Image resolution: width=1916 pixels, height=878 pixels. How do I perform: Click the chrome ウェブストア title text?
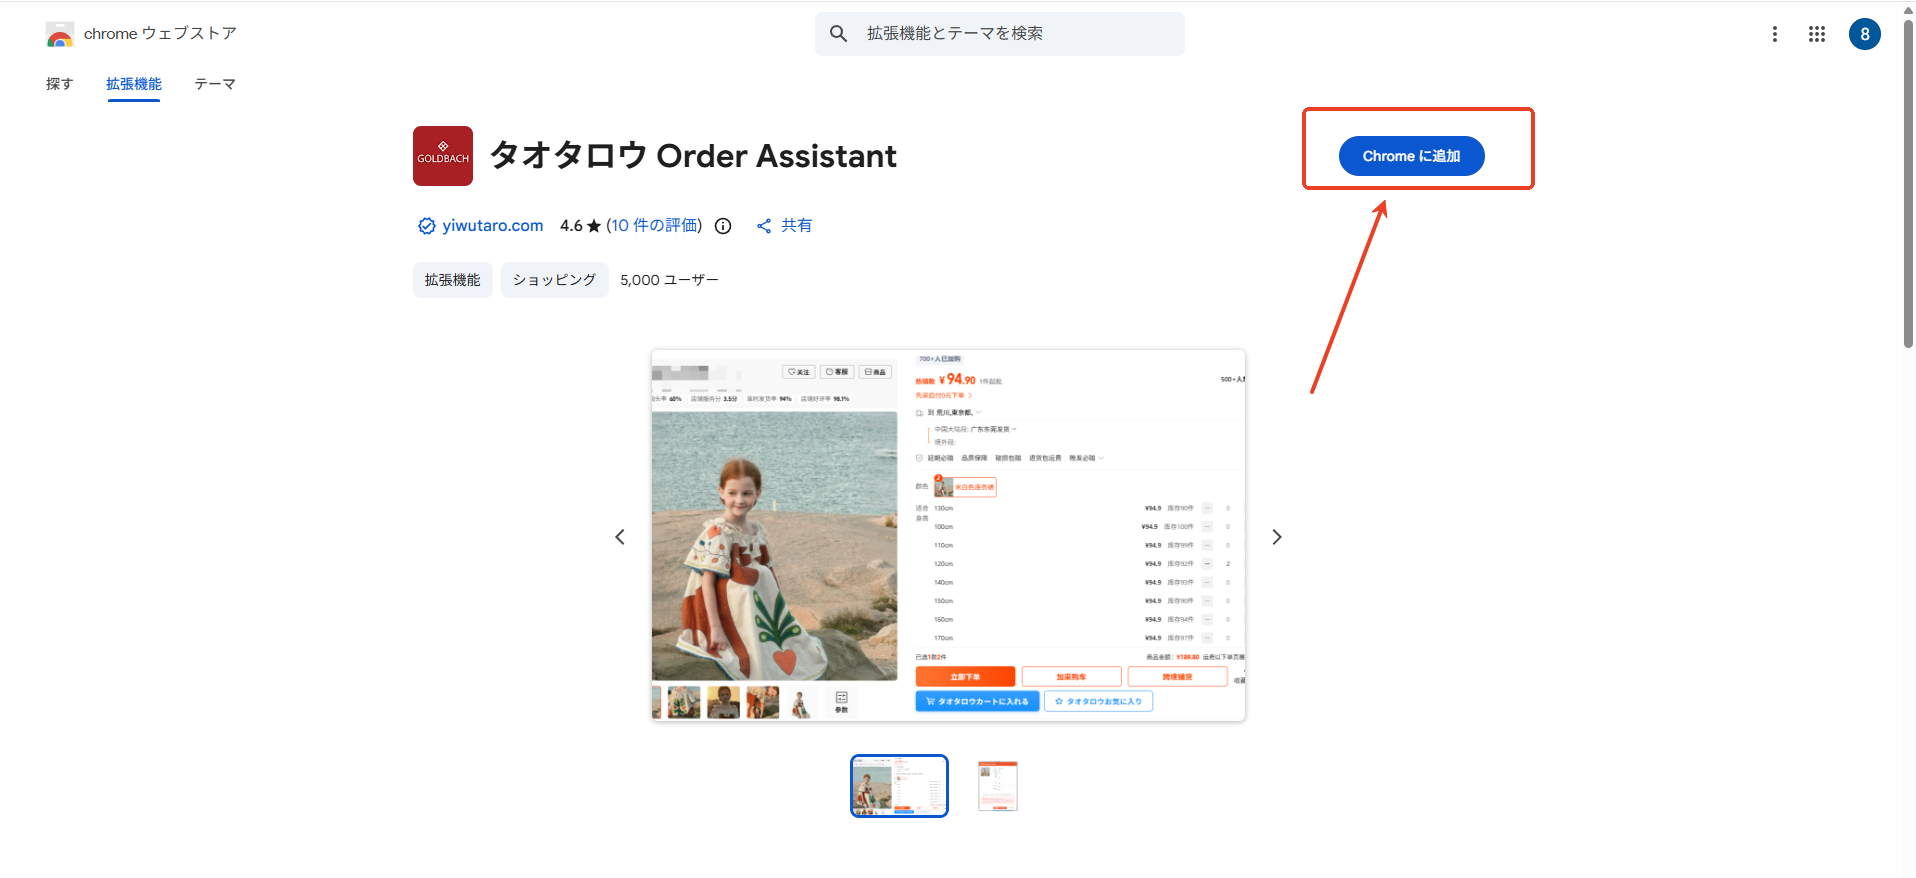point(160,34)
